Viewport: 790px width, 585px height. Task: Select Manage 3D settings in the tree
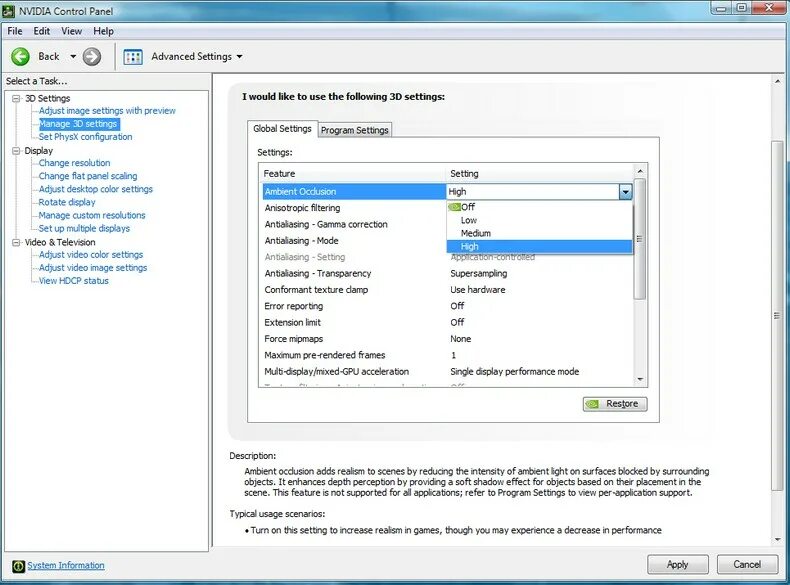pos(78,123)
